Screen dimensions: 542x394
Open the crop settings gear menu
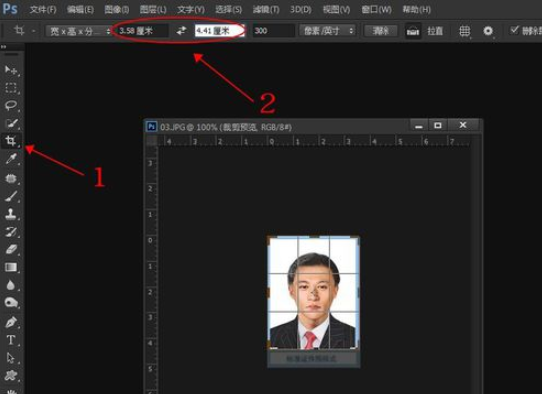click(488, 31)
